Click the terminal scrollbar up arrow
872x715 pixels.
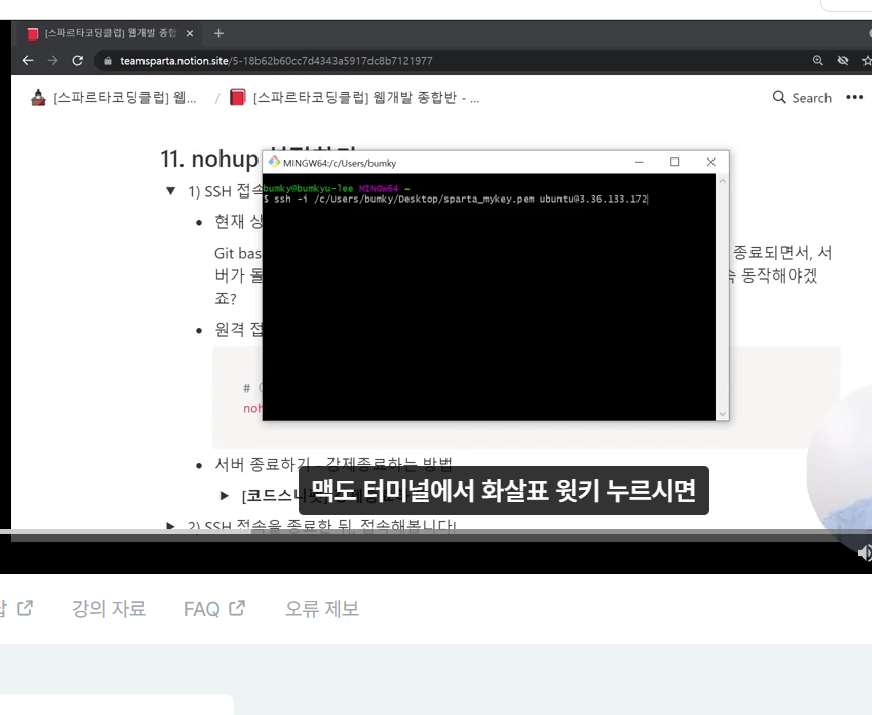pos(722,181)
